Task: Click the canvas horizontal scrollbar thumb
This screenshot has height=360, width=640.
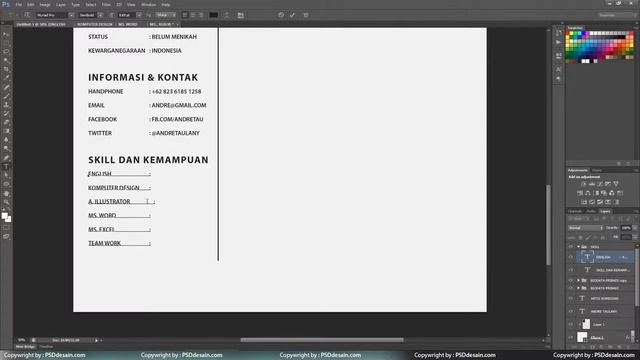Action: coord(322,340)
